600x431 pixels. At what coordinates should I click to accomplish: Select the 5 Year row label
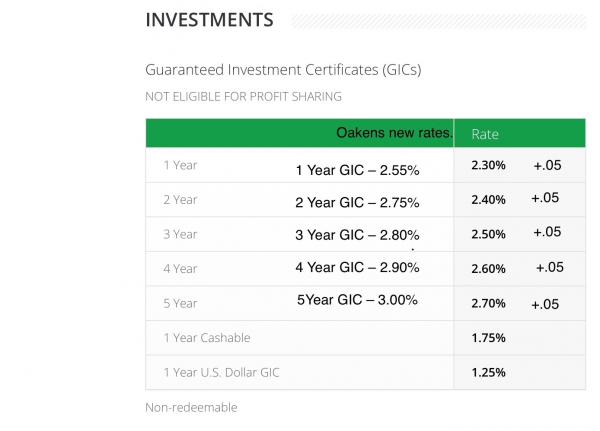point(181,303)
